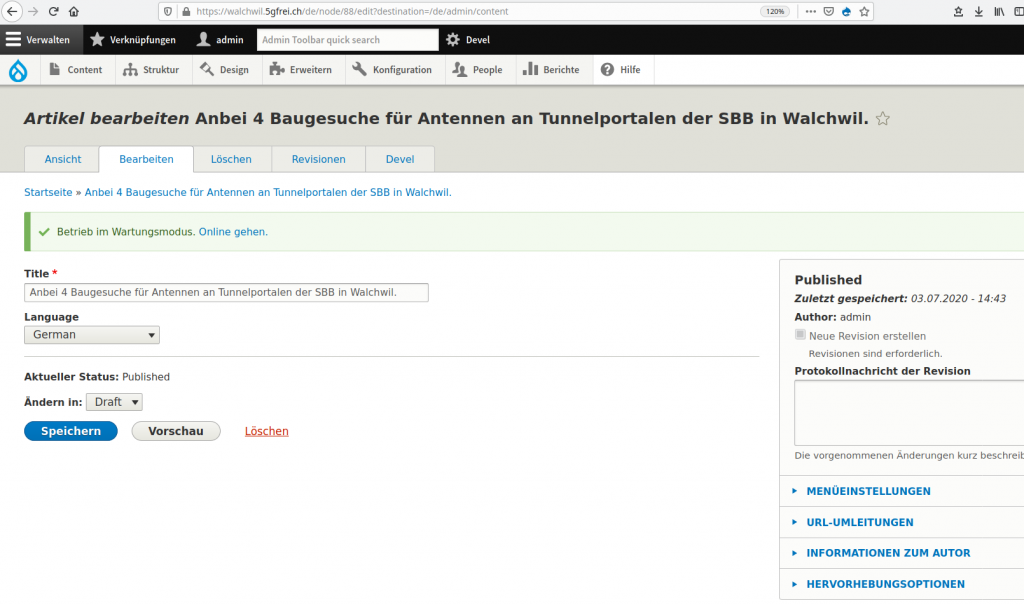Click the Online gehen link
1024x605 pixels.
coord(233,232)
